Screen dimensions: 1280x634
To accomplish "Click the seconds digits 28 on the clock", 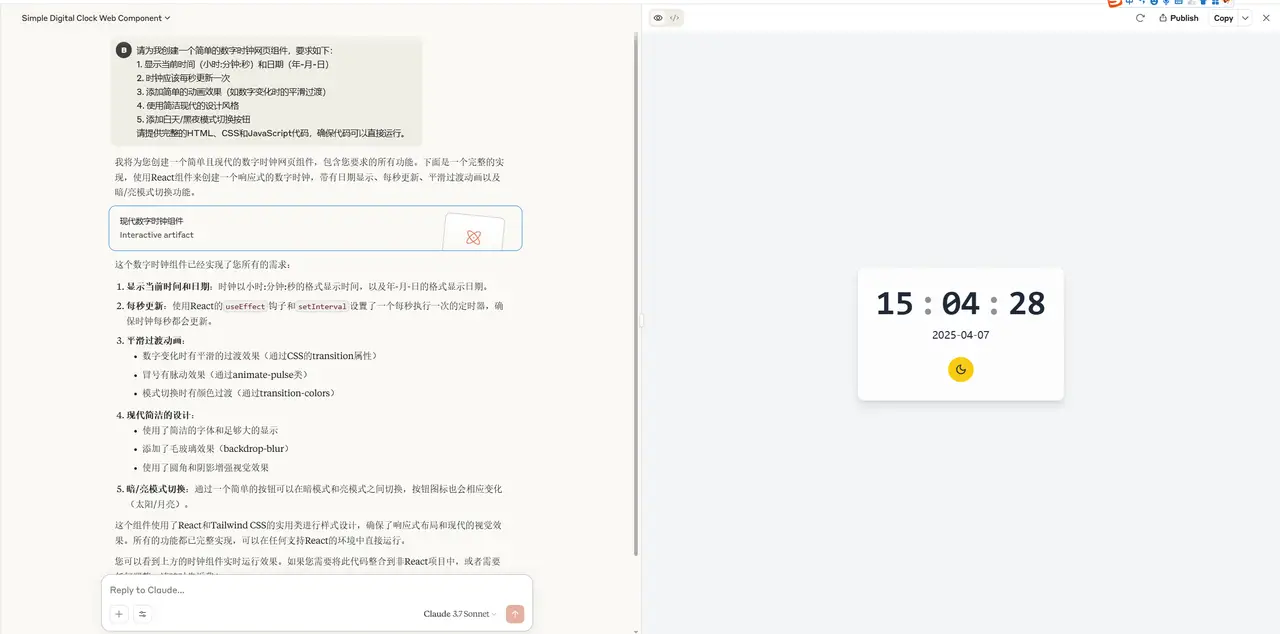I will pyautogui.click(x=1027, y=303).
